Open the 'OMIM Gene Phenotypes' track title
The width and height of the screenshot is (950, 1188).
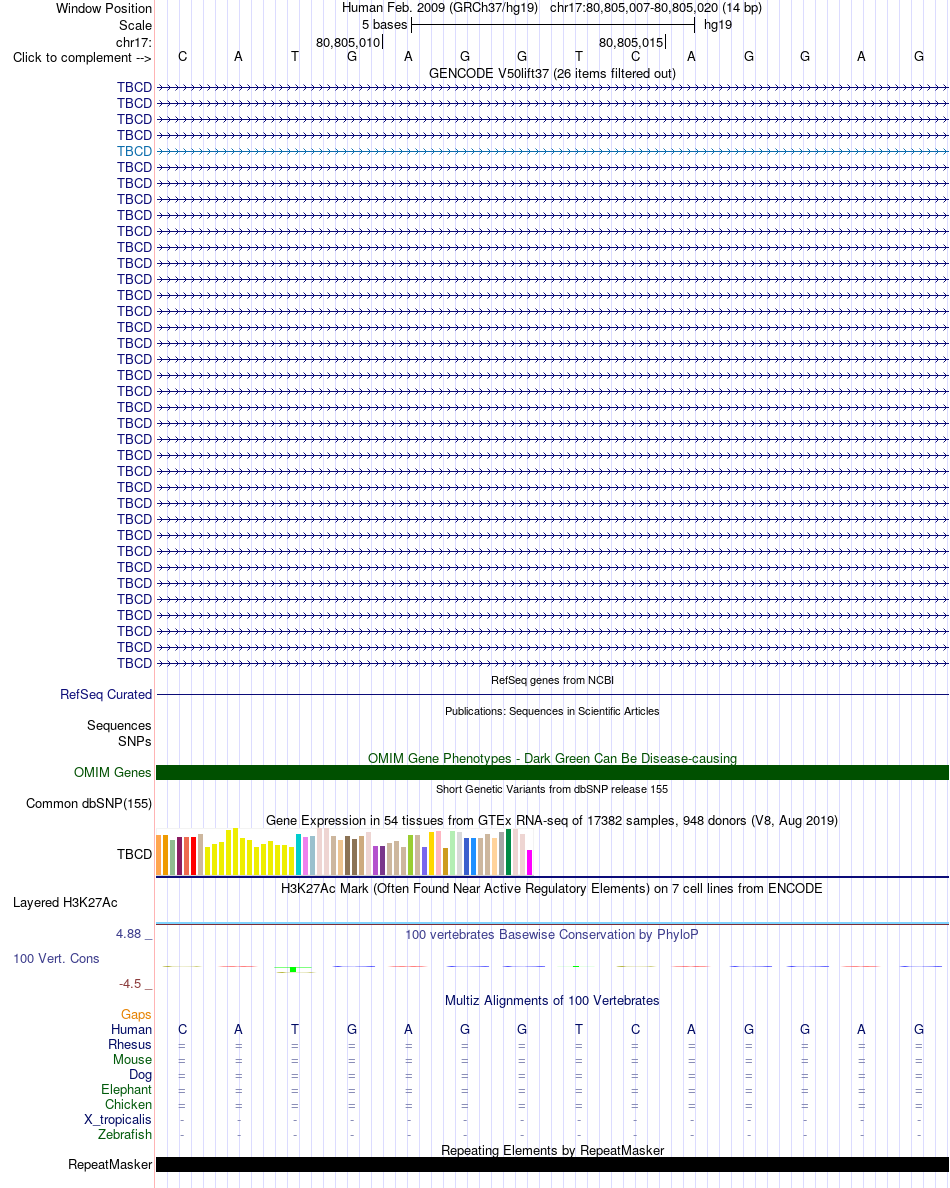tap(552, 758)
